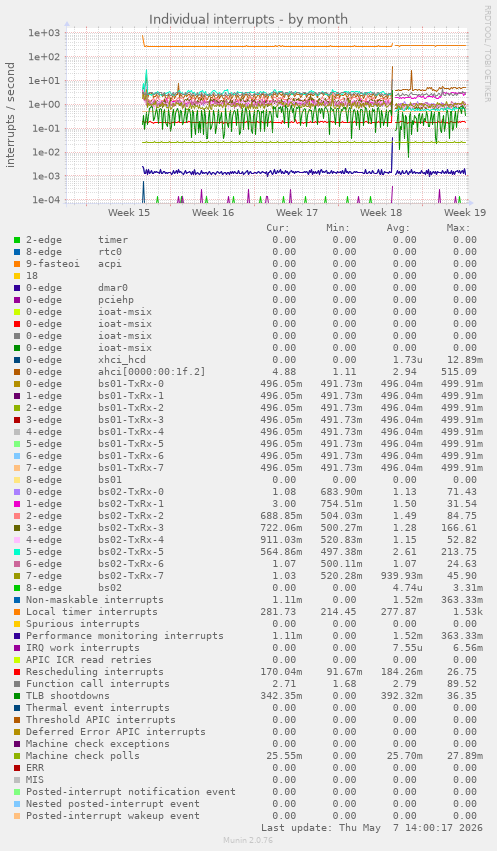Select the Machine check polls legend entry
Image resolution: width=497 pixels, height=851 pixels.
point(83,755)
